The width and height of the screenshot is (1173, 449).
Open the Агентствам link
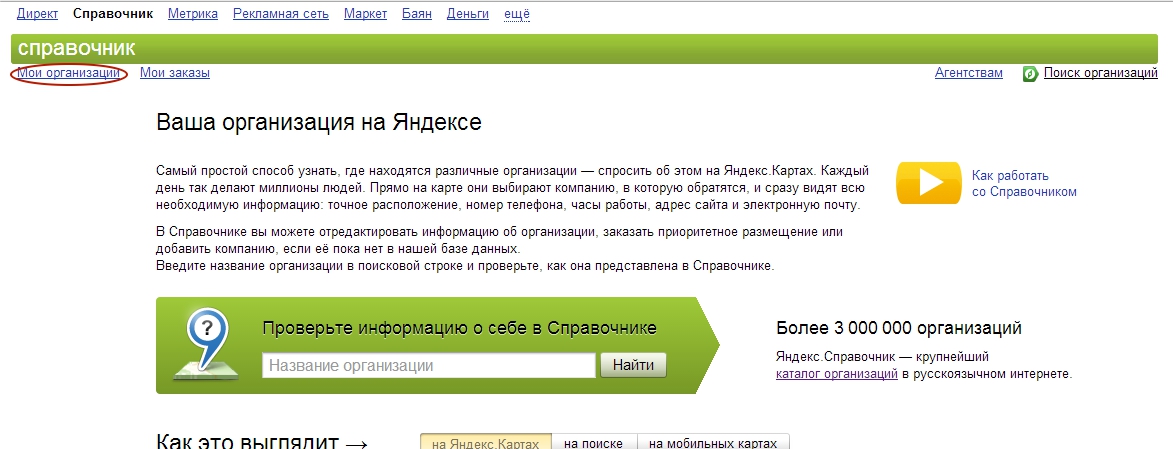[969, 73]
